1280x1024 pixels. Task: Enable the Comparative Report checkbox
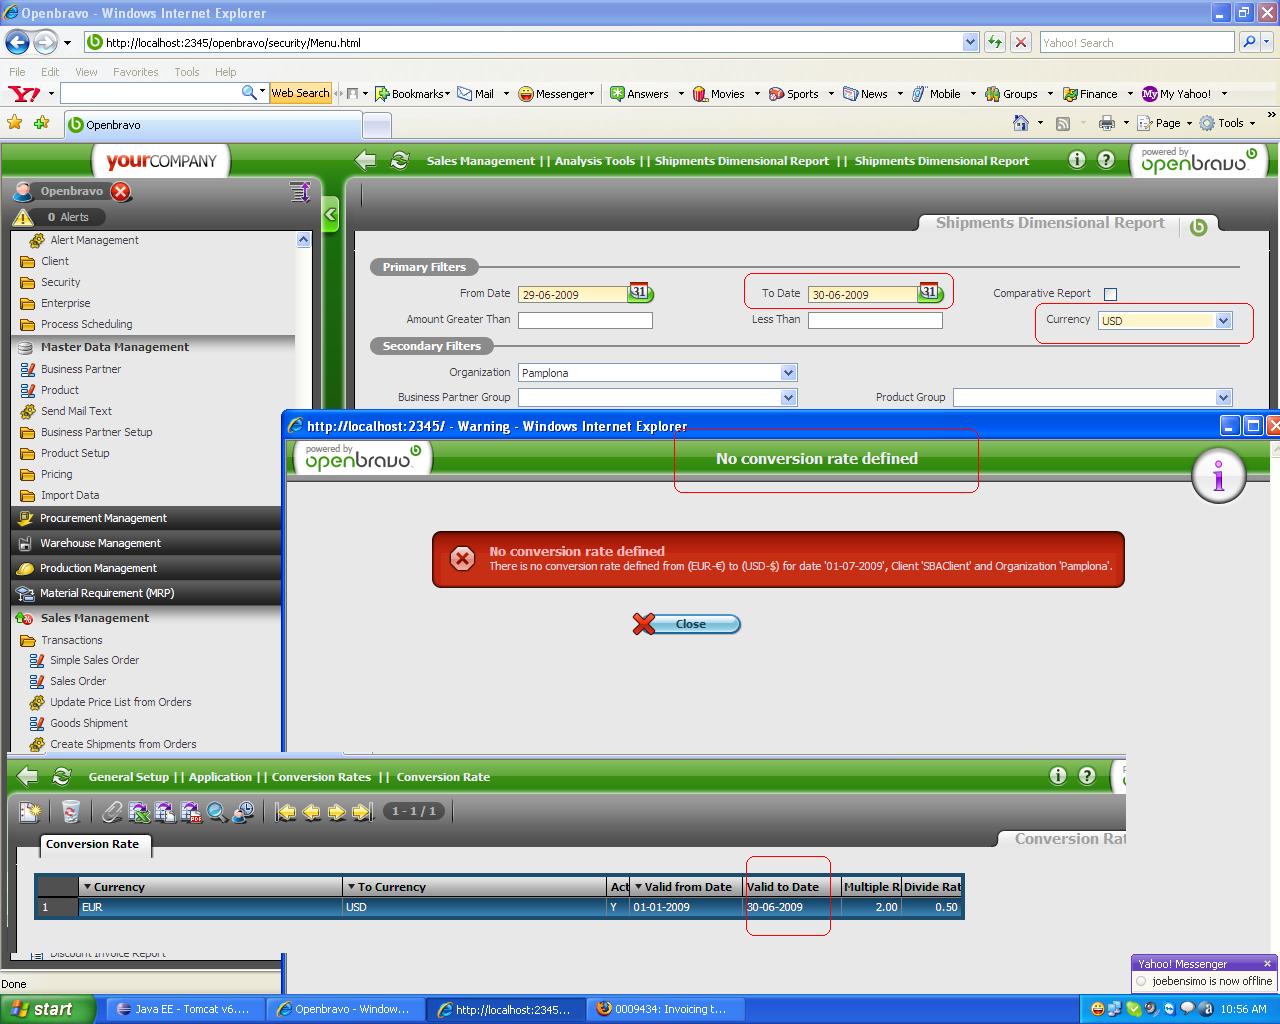tap(1110, 294)
